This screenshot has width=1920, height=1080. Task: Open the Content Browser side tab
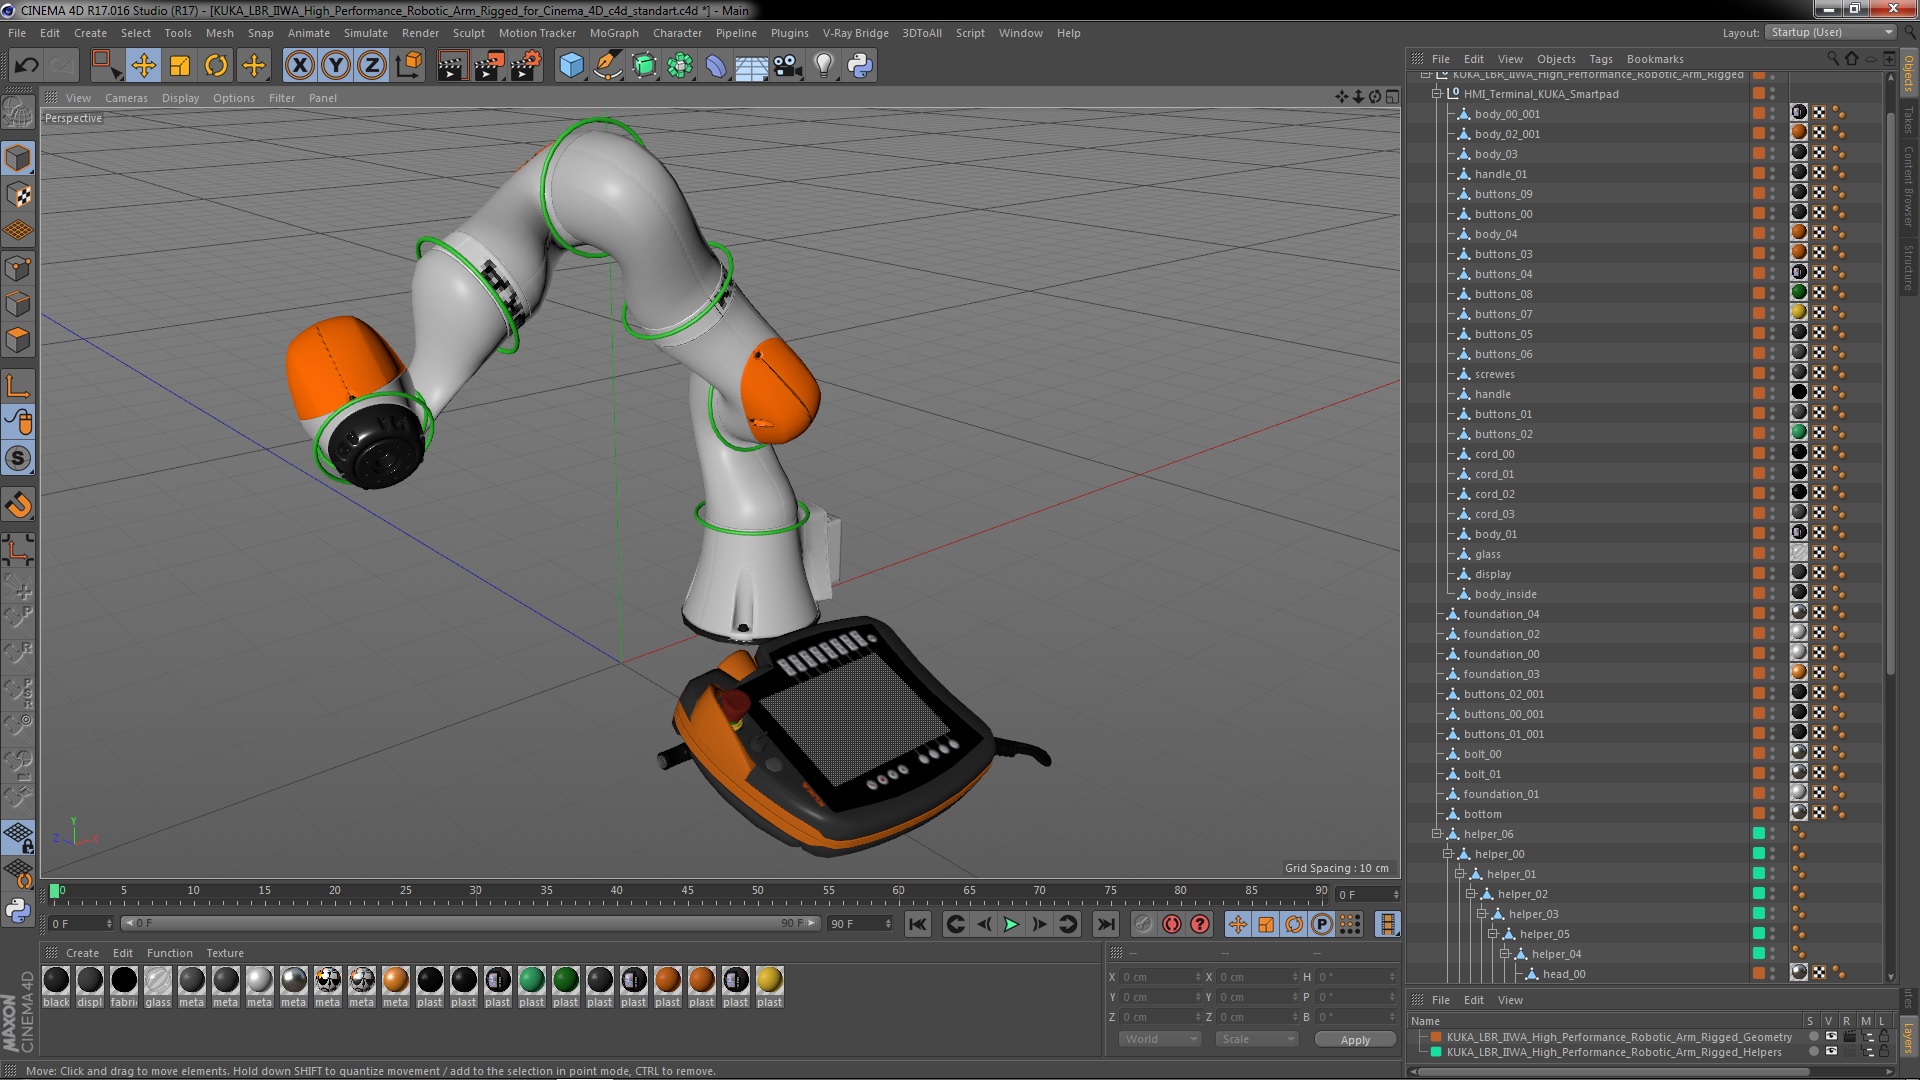pyautogui.click(x=1909, y=186)
